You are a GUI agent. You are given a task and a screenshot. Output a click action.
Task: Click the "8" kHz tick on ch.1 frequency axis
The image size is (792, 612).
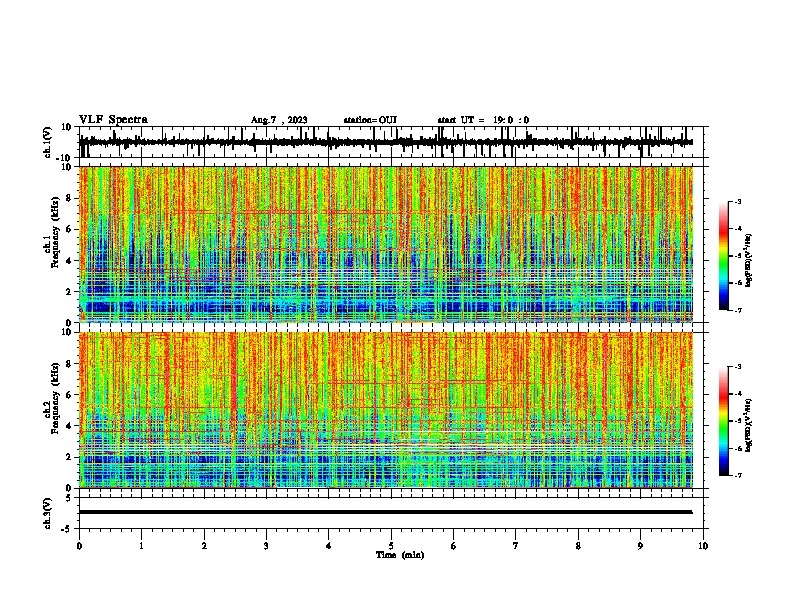(x=69, y=198)
